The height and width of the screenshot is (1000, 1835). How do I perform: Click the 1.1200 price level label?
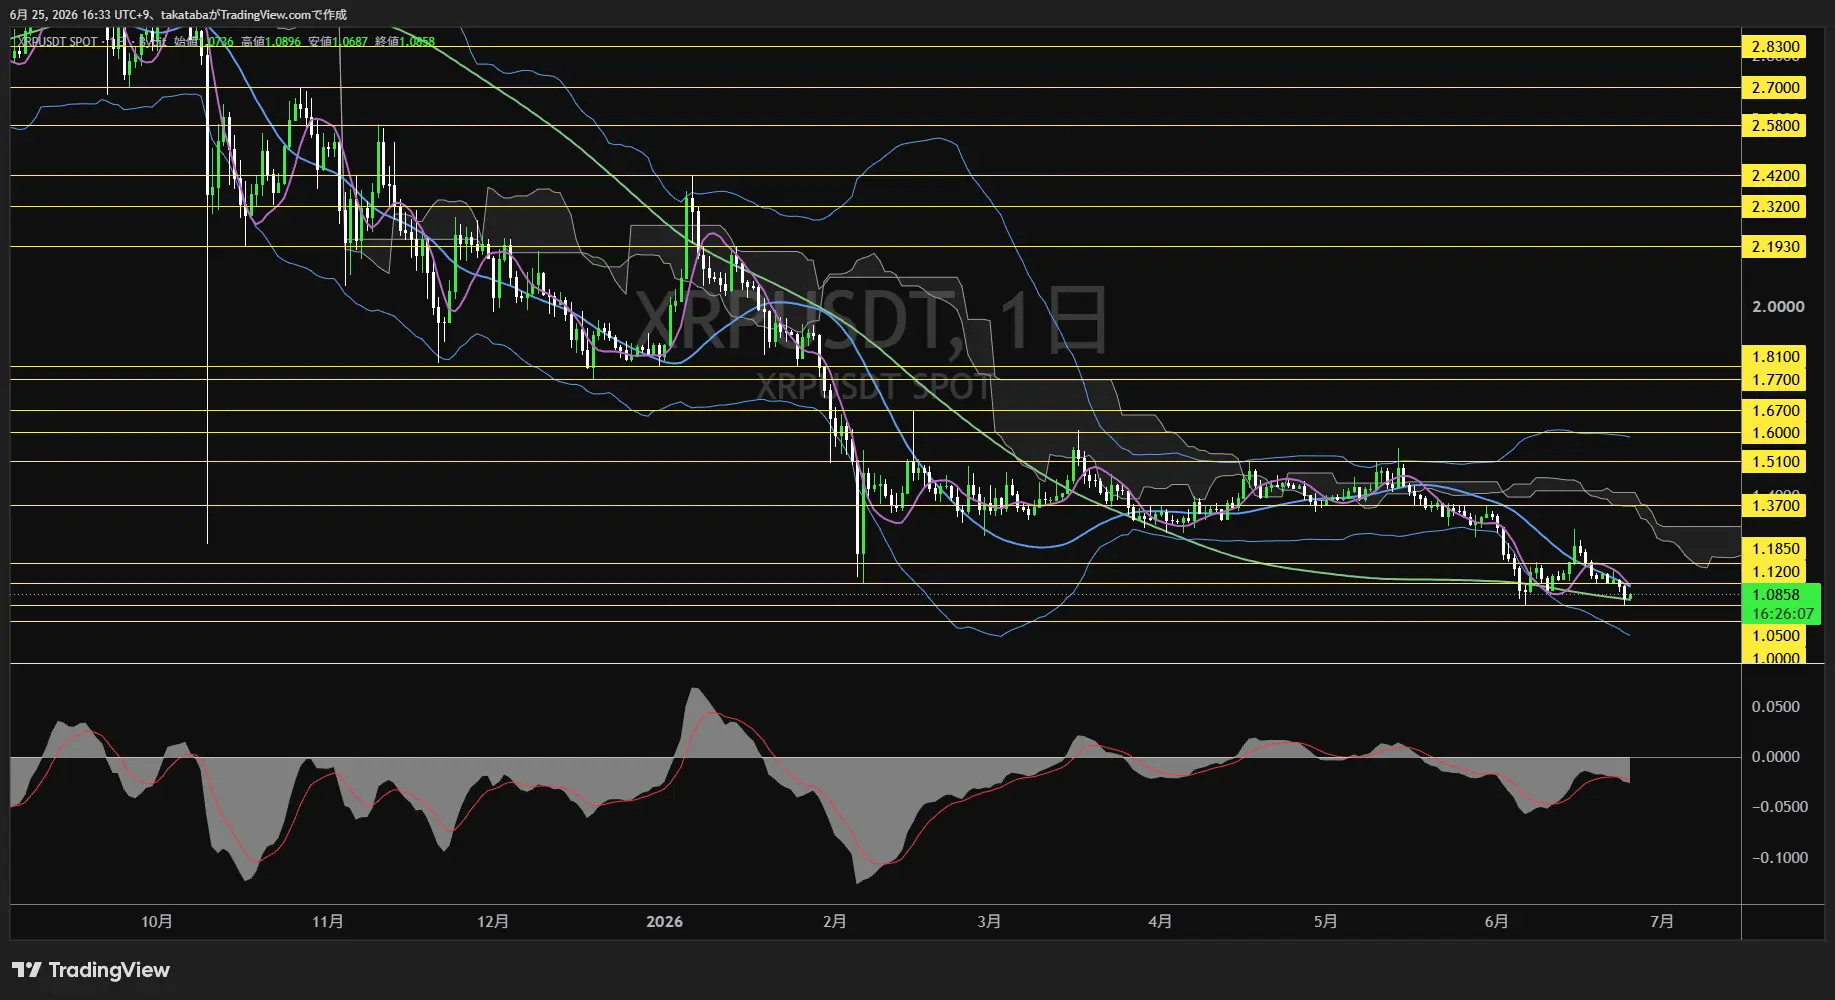(1775, 572)
